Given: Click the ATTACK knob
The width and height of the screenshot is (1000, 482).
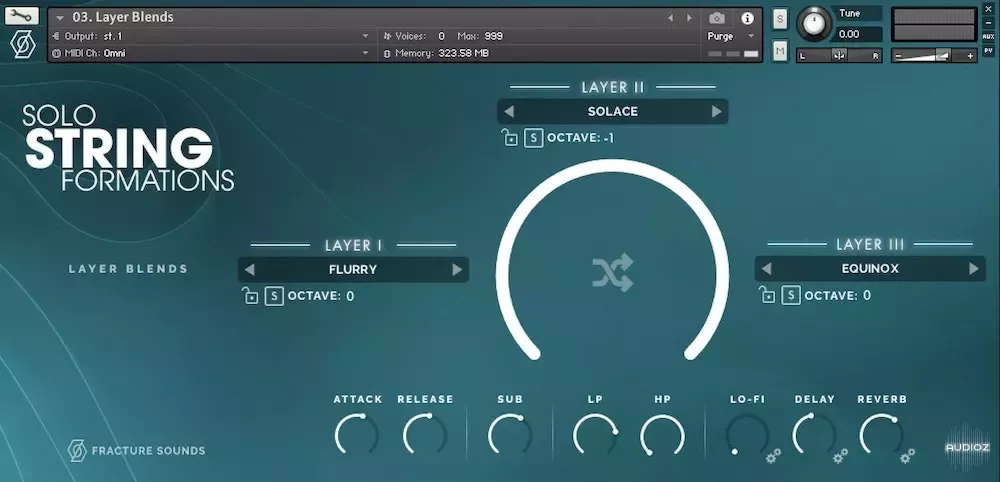Looking at the screenshot, I should 357,435.
